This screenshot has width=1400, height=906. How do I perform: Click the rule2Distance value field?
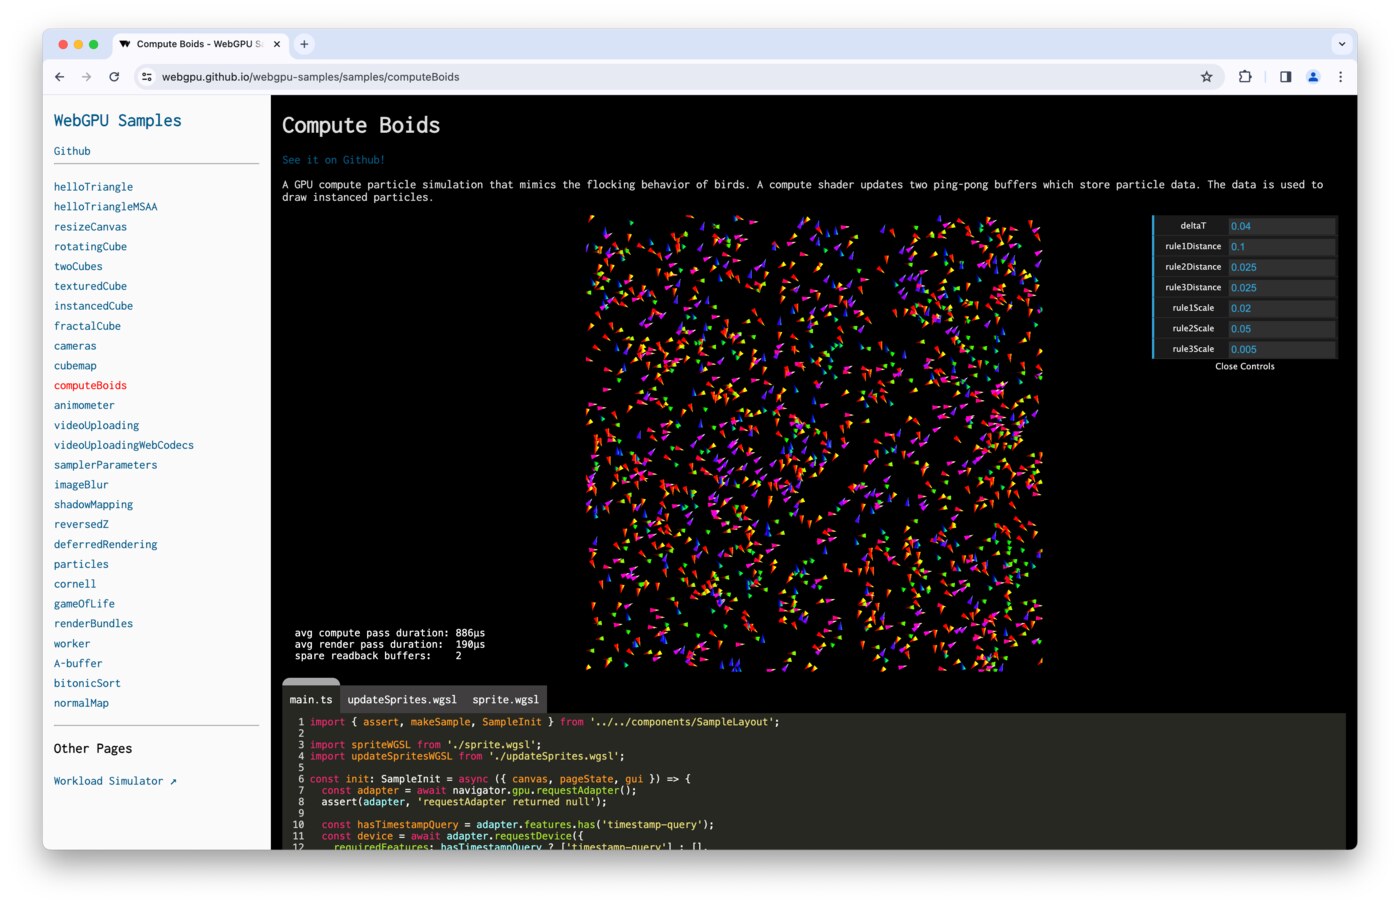[1282, 267]
